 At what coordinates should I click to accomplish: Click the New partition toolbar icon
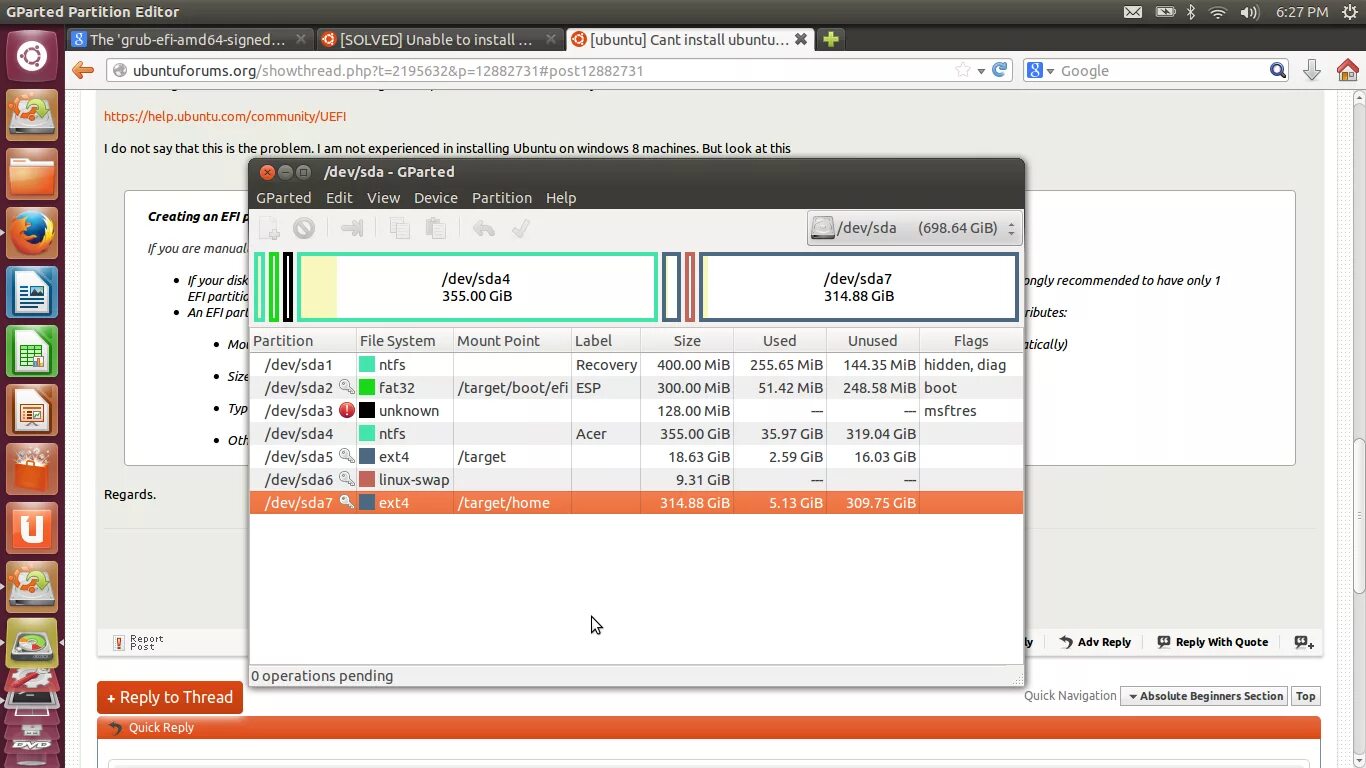point(269,228)
